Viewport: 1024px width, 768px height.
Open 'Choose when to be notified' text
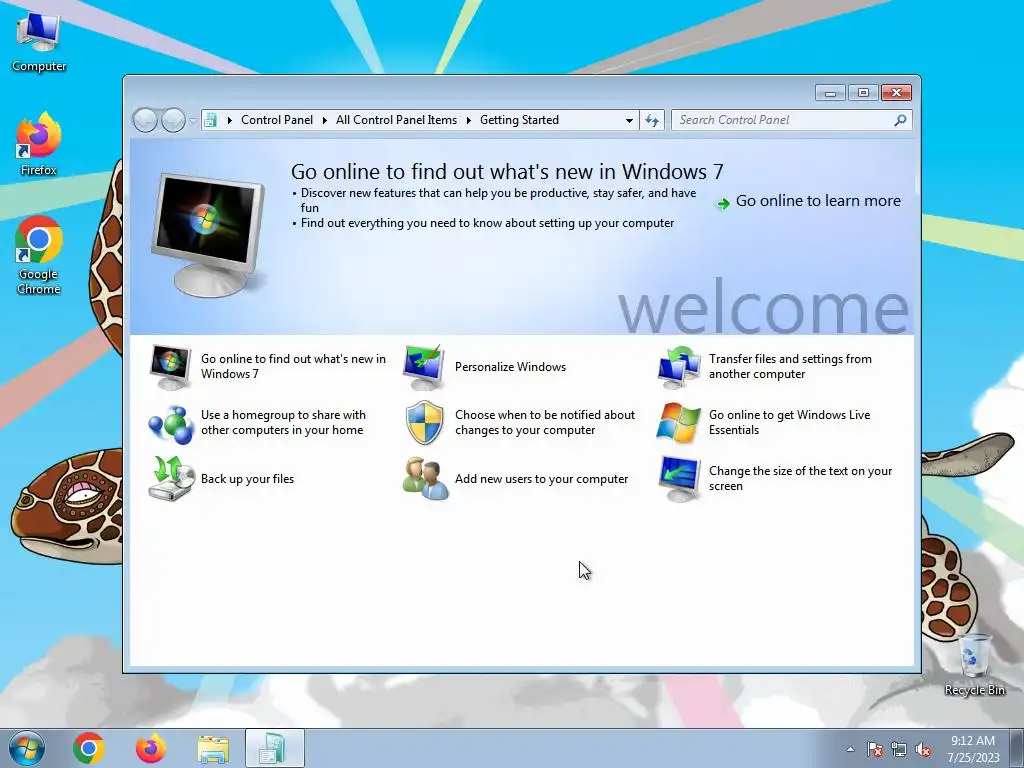(x=545, y=423)
